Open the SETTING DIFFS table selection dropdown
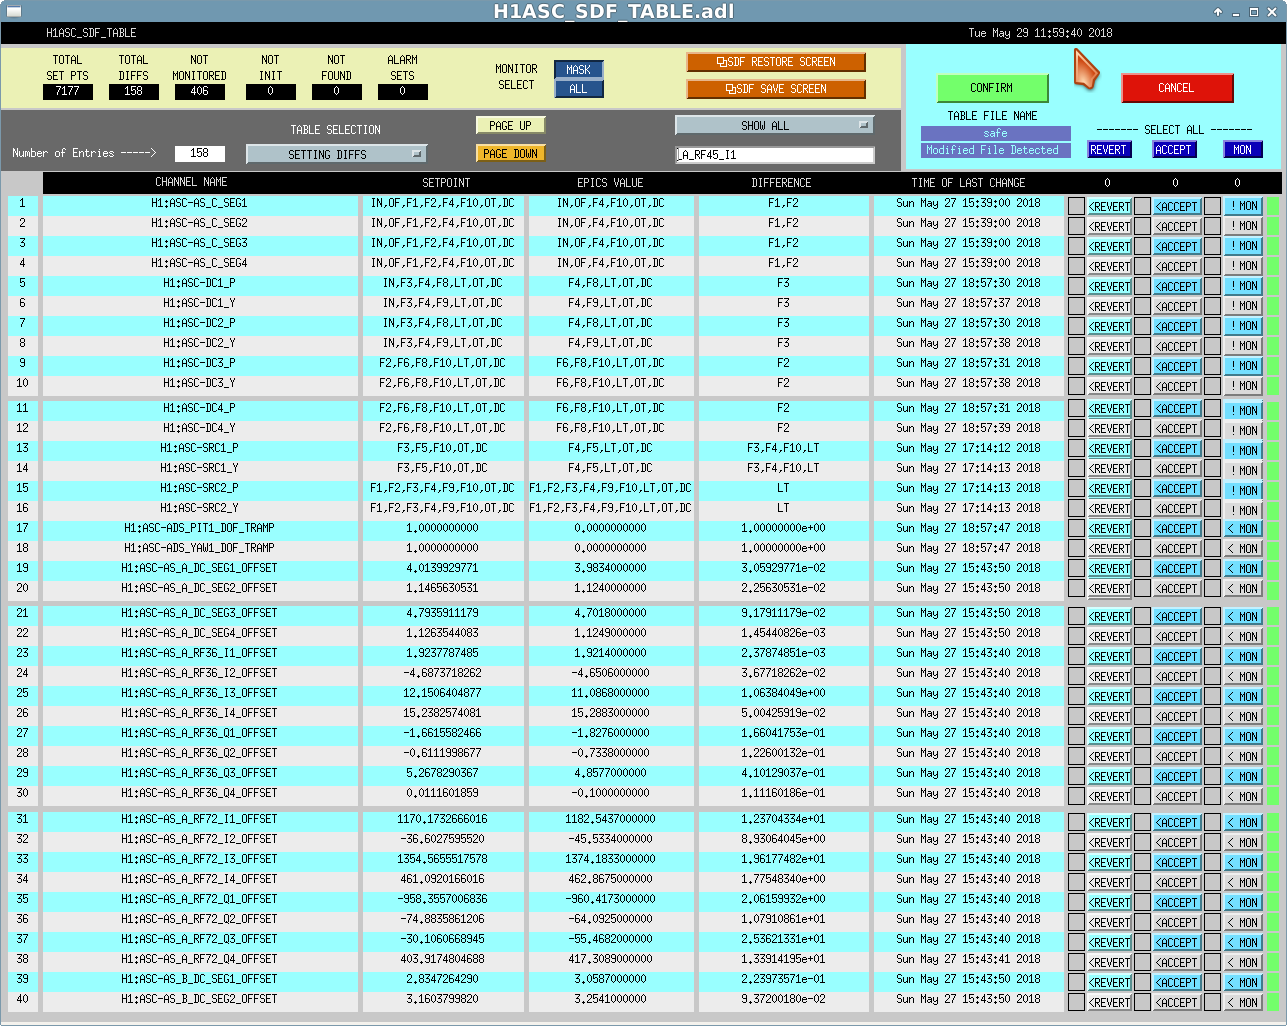Viewport: 1287px width, 1026px height. click(x=336, y=154)
